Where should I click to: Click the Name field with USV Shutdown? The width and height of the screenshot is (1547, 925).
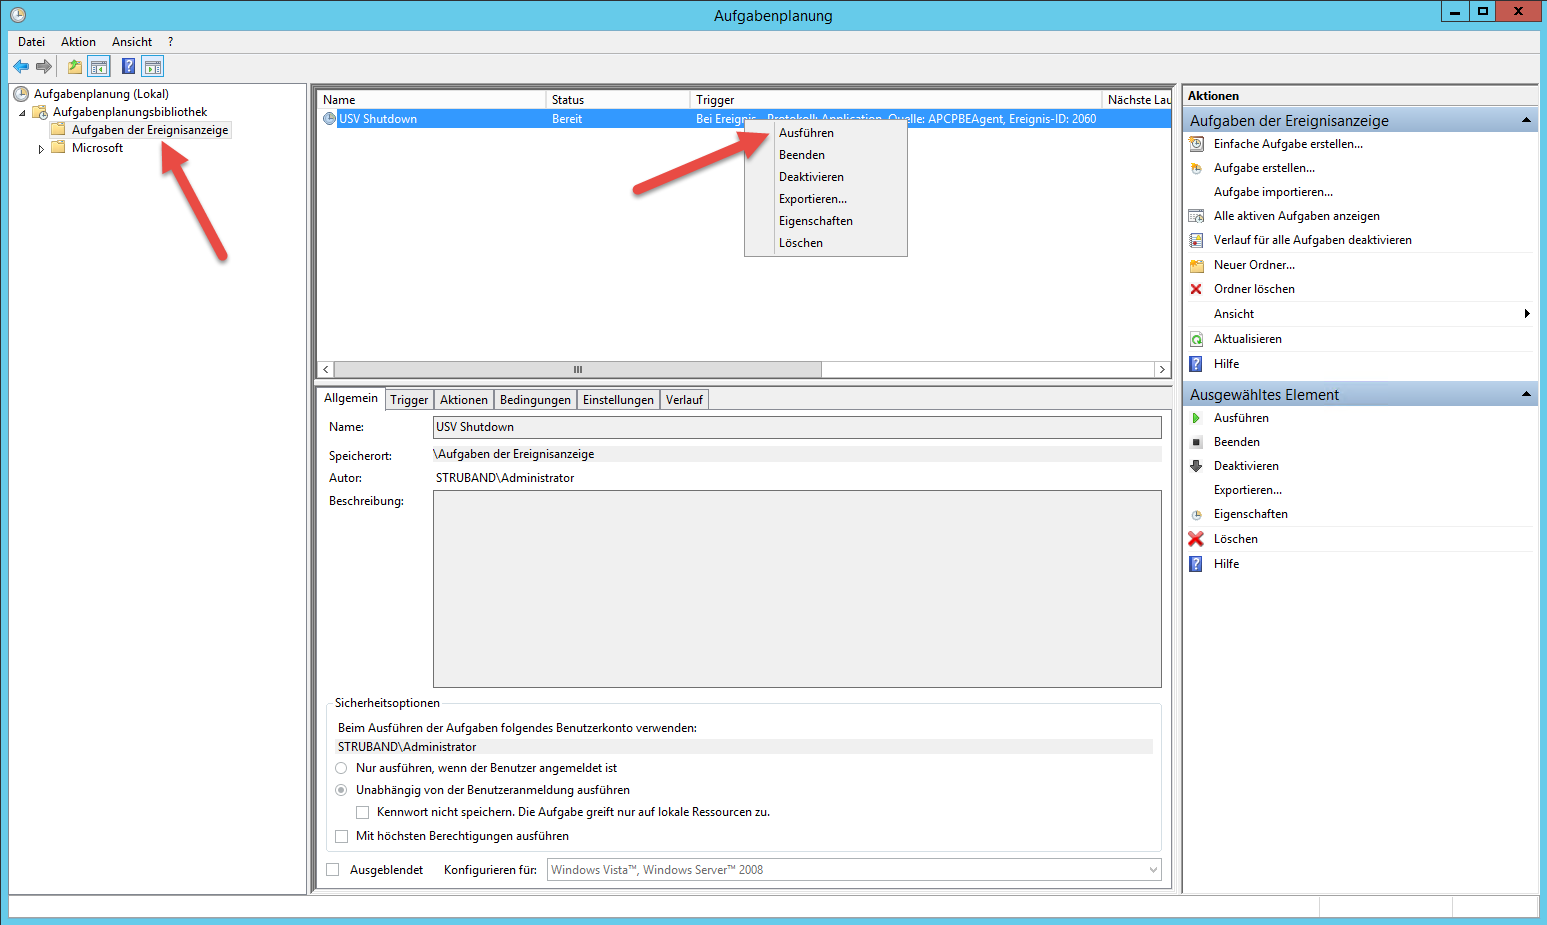(x=796, y=427)
